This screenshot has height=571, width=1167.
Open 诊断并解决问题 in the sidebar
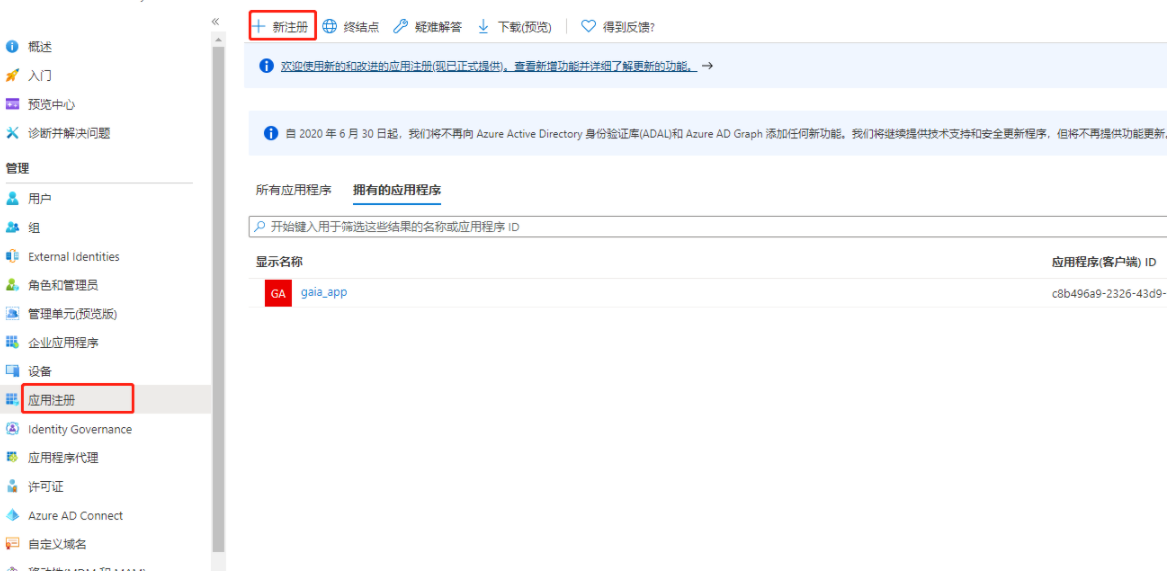pos(69,133)
